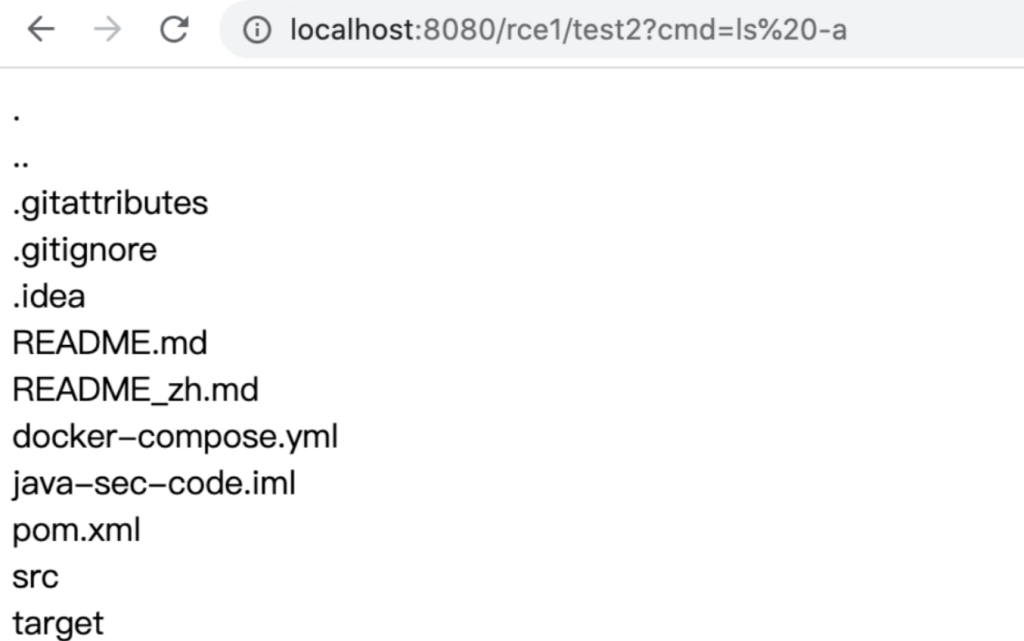Click the localhost host text in the URL

coord(352,30)
